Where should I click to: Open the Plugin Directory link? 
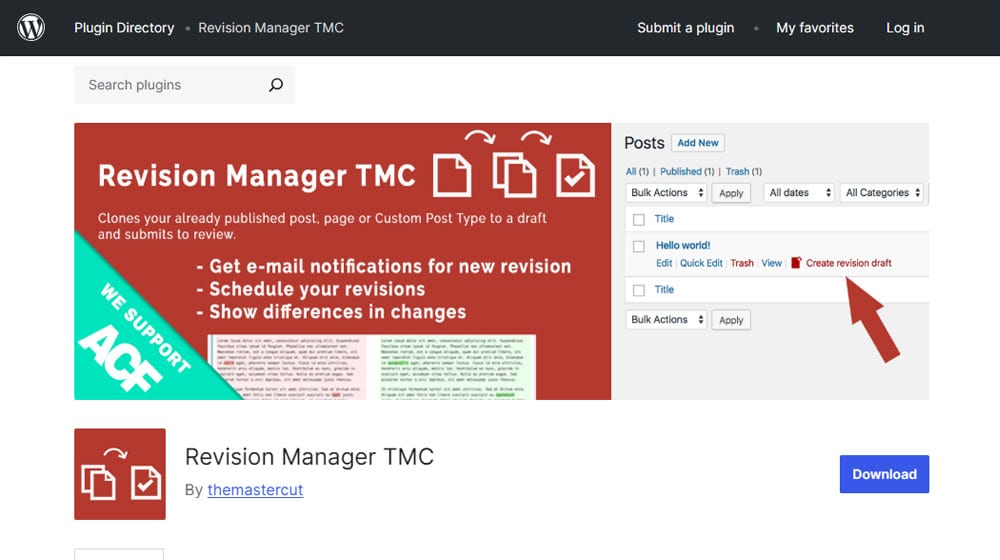tap(124, 28)
